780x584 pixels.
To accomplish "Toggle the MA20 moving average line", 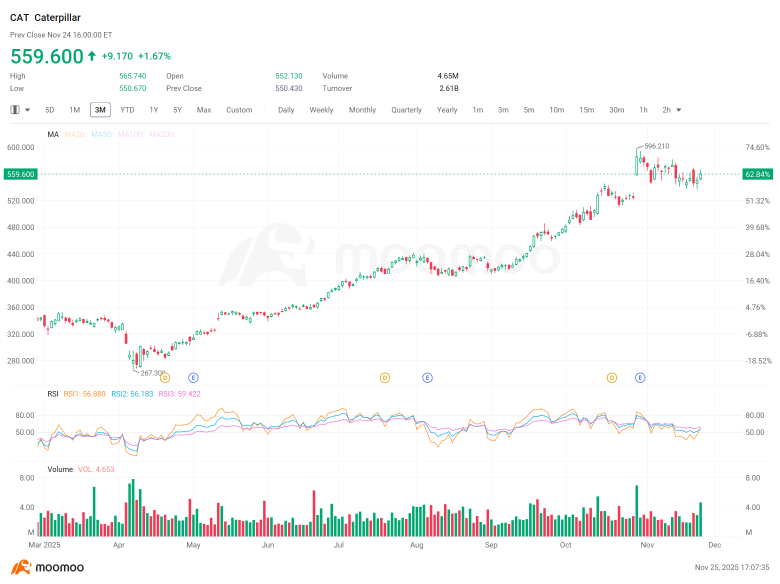I will point(75,134).
